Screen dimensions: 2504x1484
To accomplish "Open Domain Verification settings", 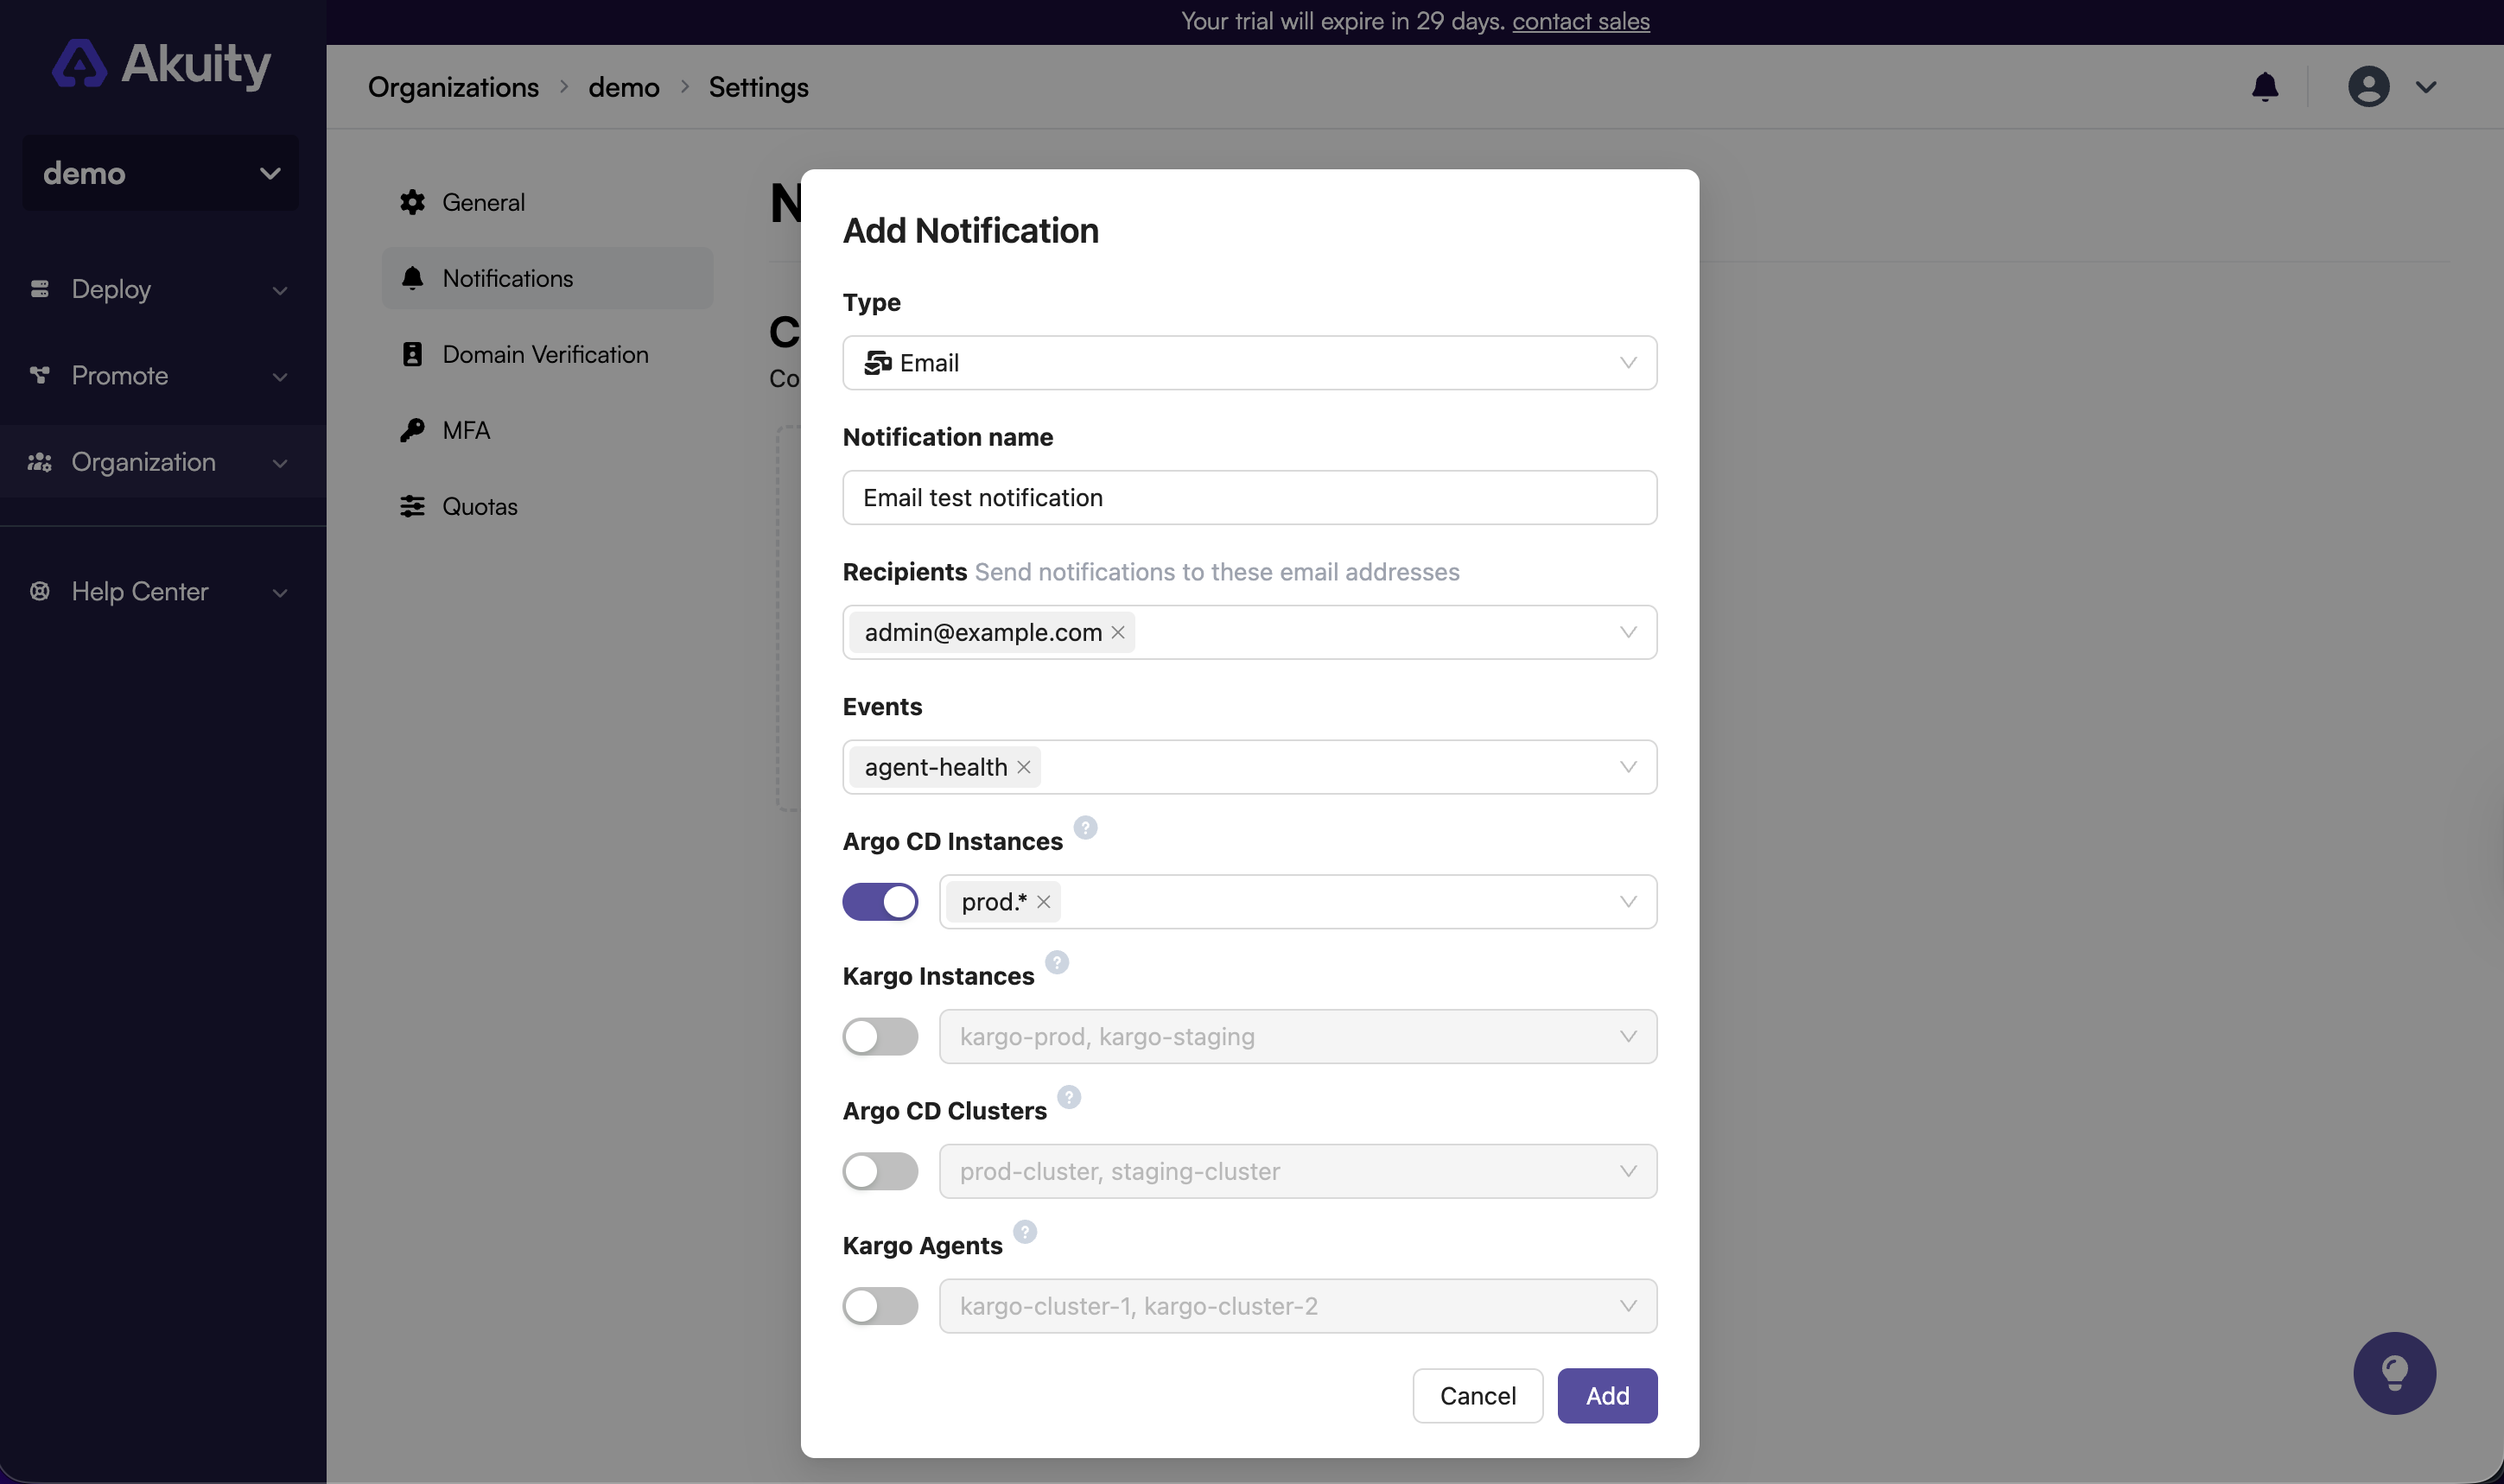I will pyautogui.click(x=546, y=354).
